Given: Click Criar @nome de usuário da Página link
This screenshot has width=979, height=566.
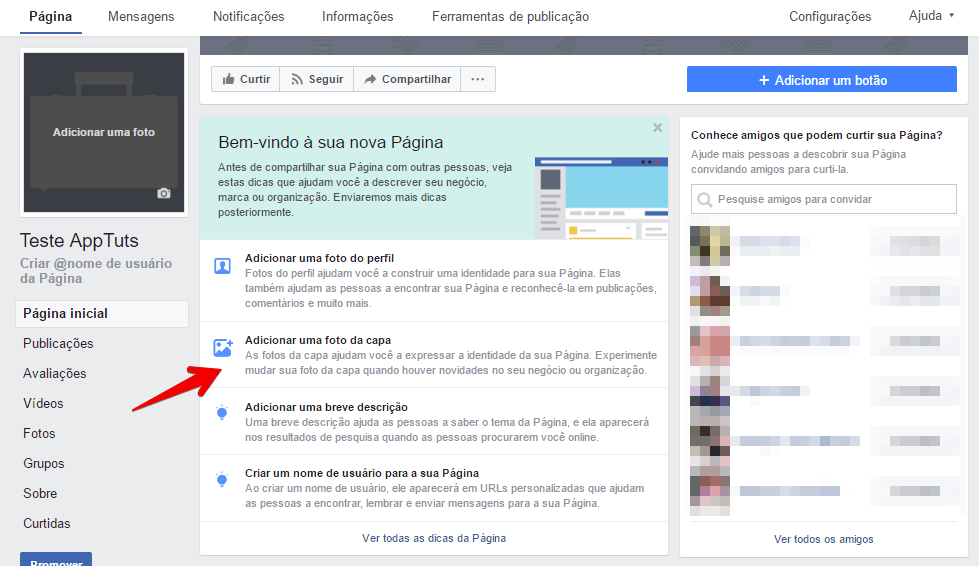Looking at the screenshot, I should (x=96, y=271).
